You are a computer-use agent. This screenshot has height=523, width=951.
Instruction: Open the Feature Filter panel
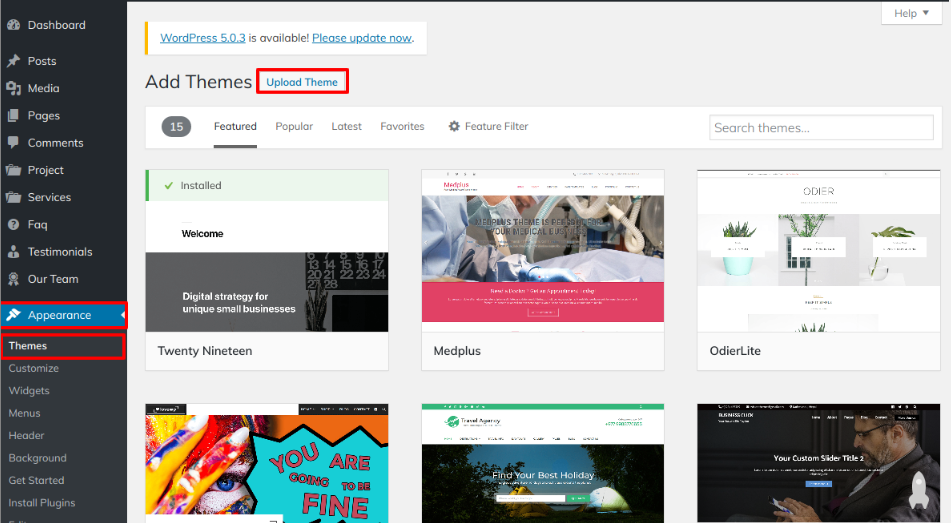[488, 126]
